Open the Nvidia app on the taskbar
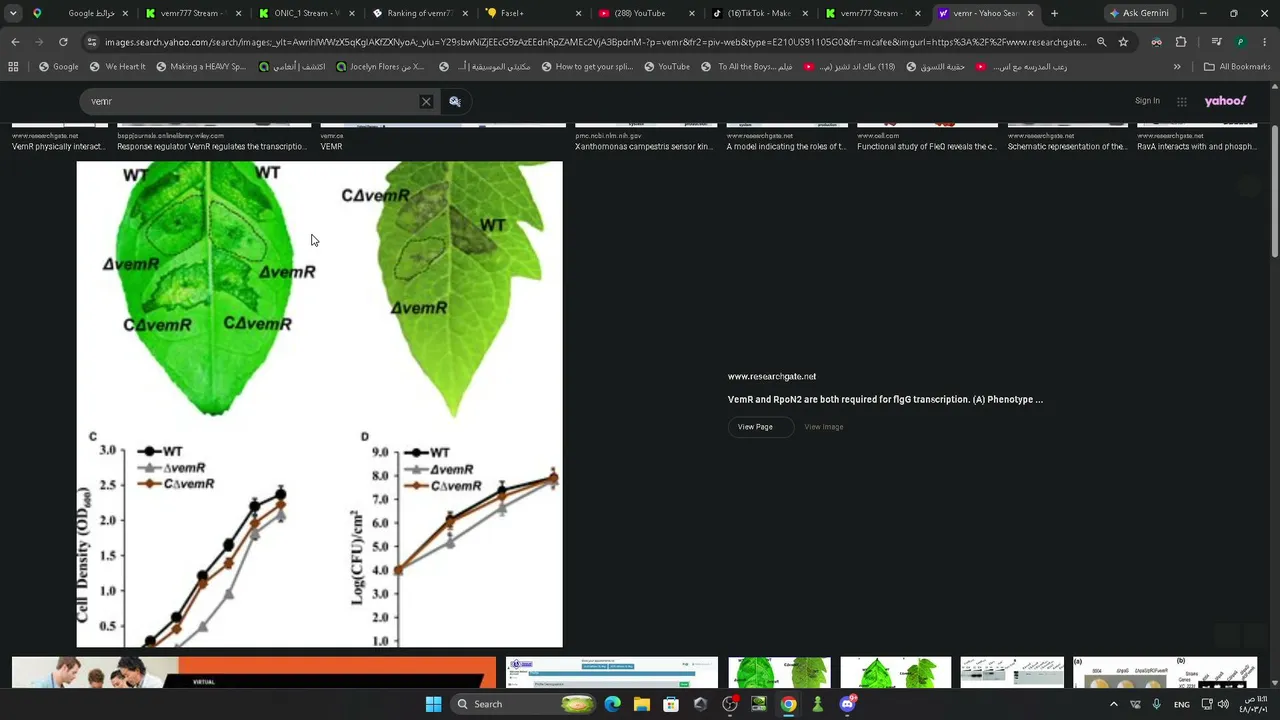 pyautogui.click(x=759, y=704)
